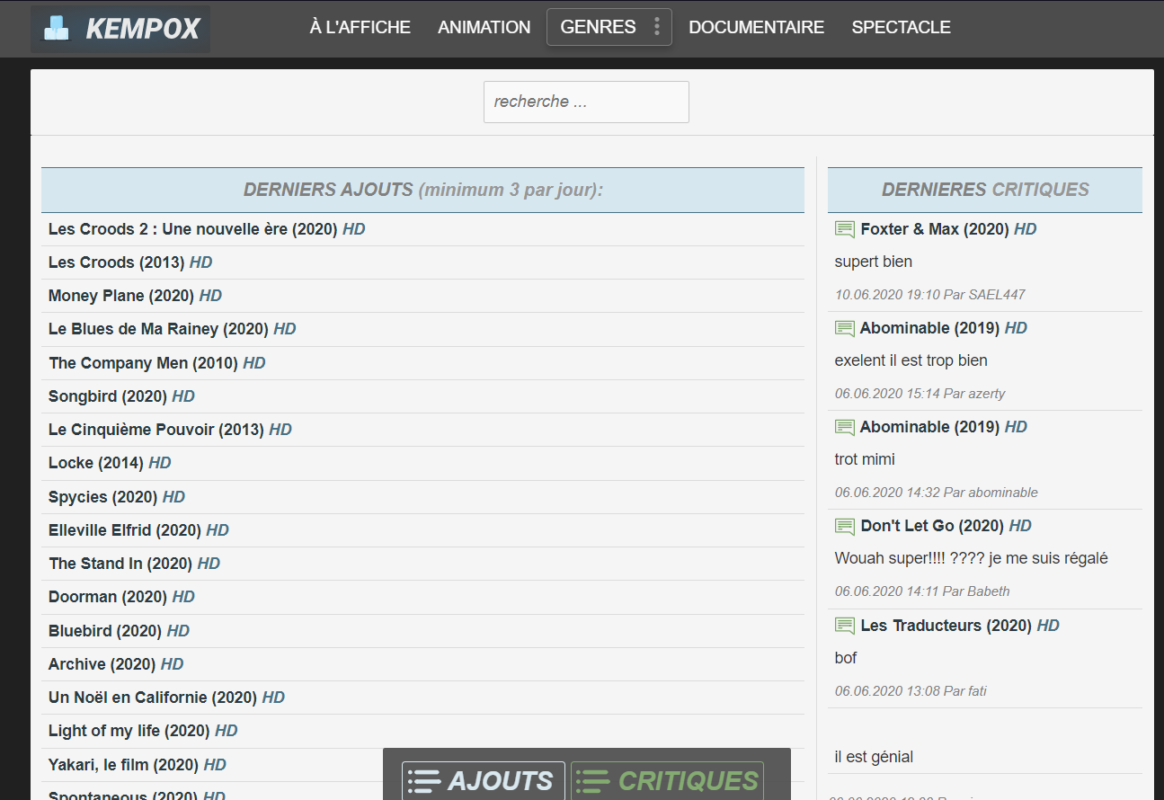Open Bluebird (2020)
This screenshot has height=800, width=1164.
119,631
